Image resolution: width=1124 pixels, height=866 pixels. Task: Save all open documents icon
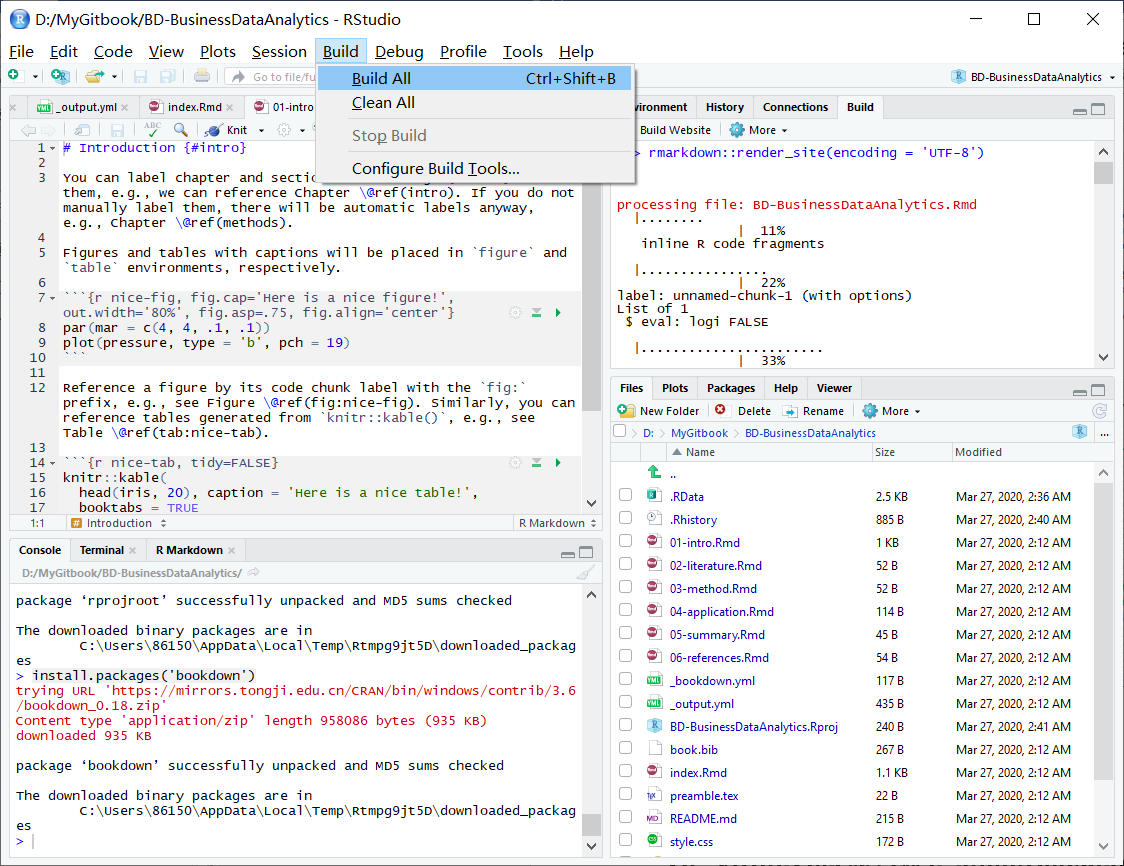[168, 76]
